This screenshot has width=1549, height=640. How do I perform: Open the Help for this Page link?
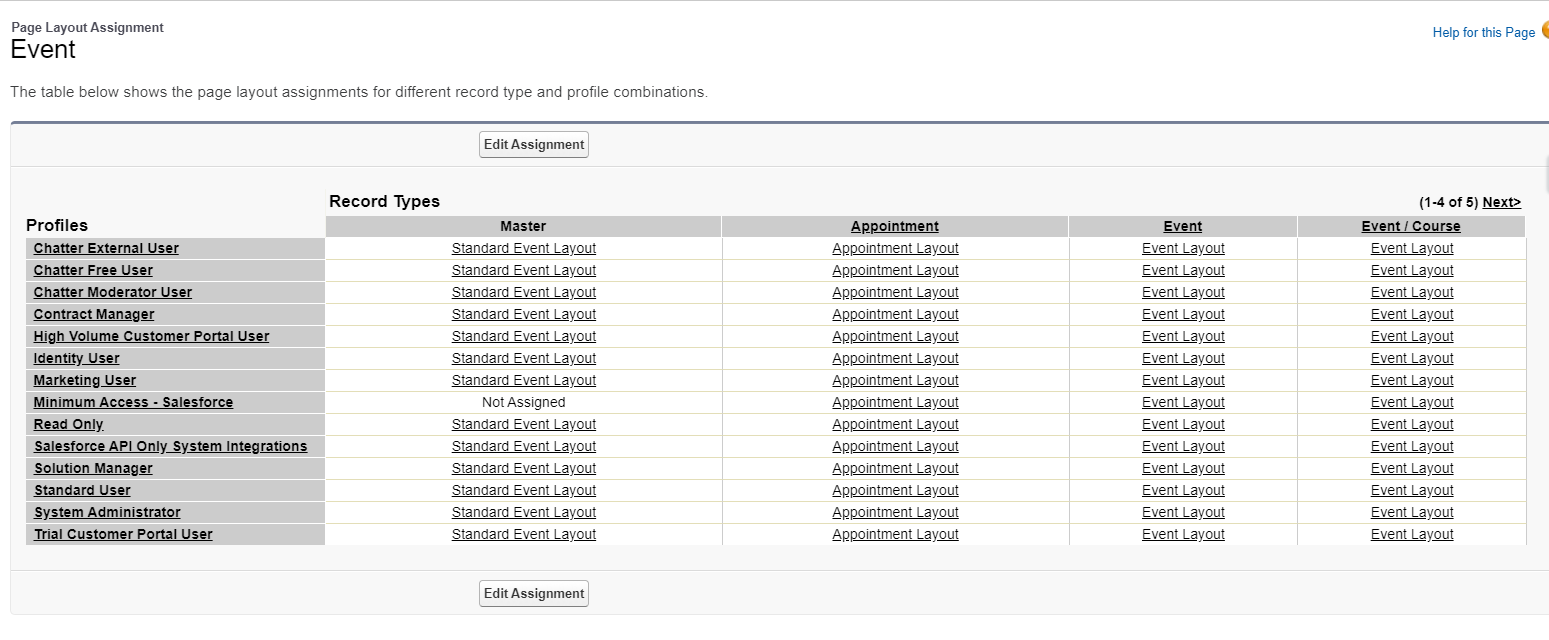tap(1483, 33)
